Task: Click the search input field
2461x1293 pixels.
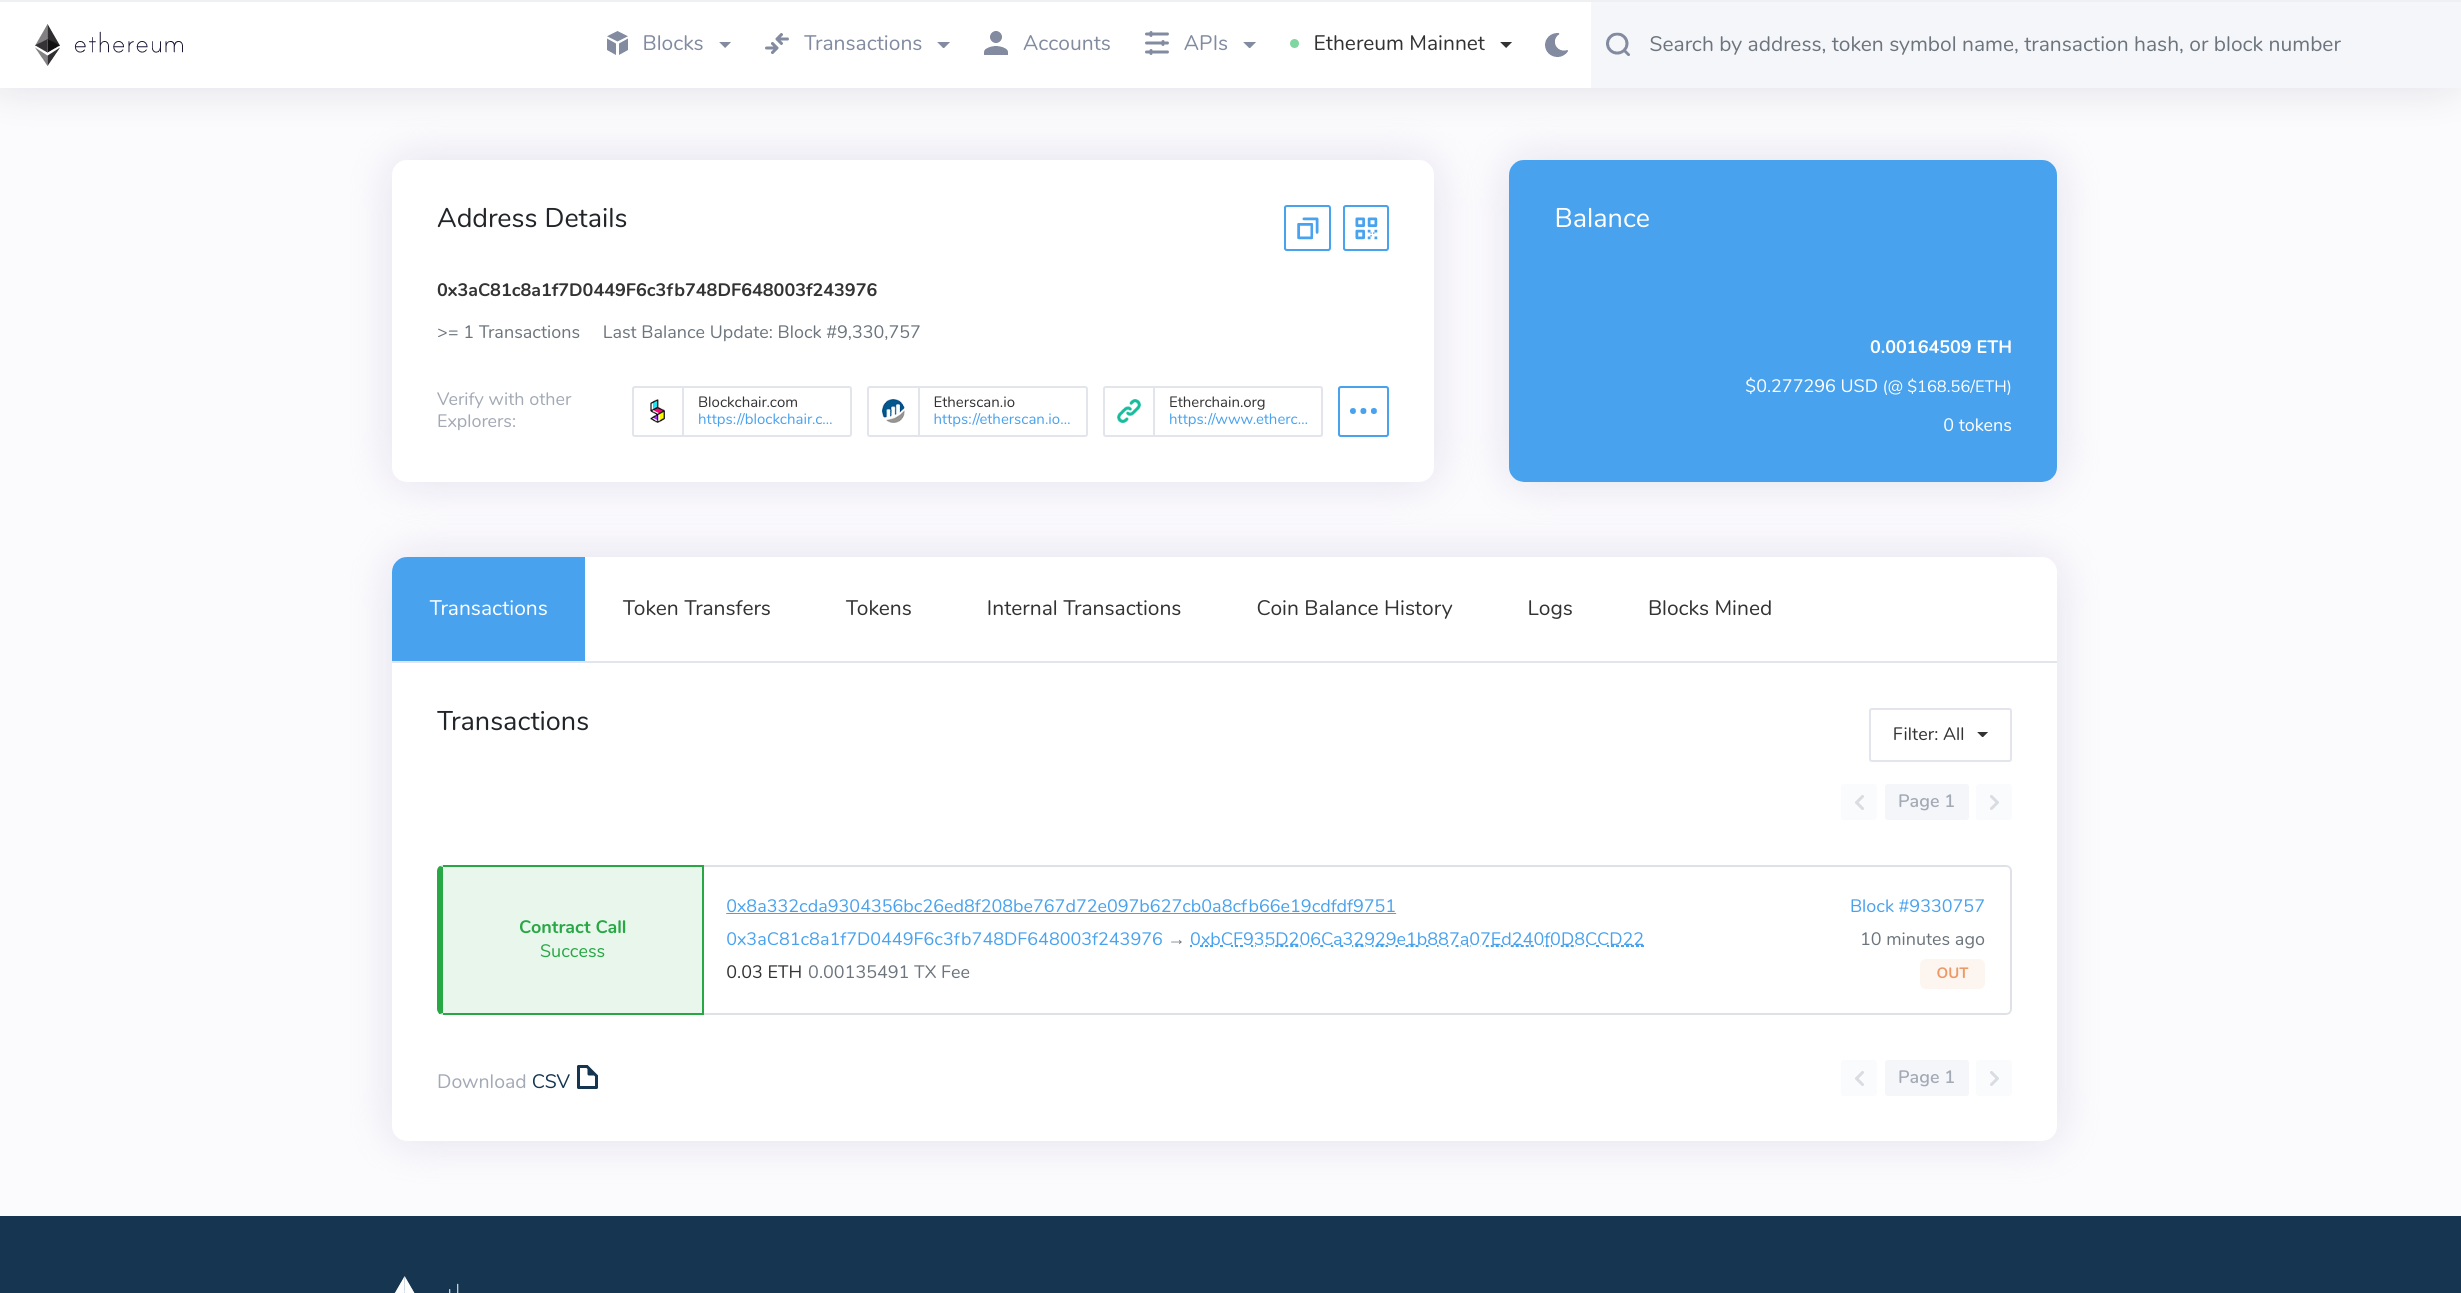Action: click(x=1990, y=44)
